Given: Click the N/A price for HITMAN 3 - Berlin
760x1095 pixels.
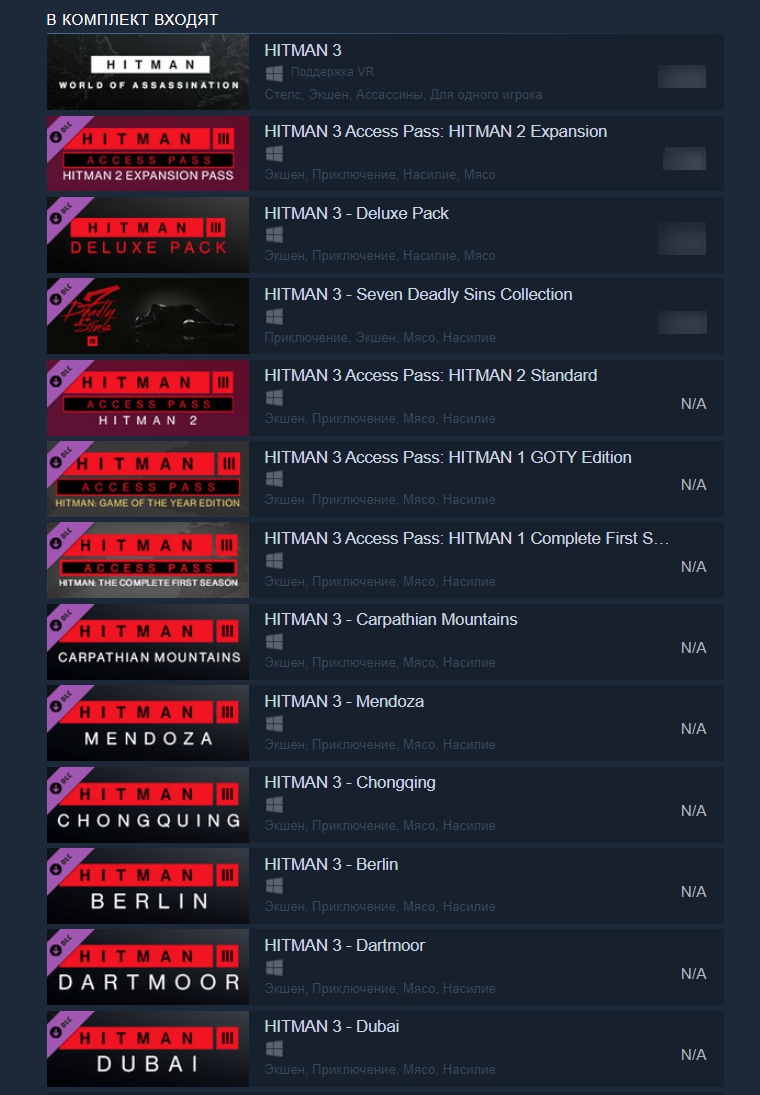Looking at the screenshot, I should click(693, 892).
